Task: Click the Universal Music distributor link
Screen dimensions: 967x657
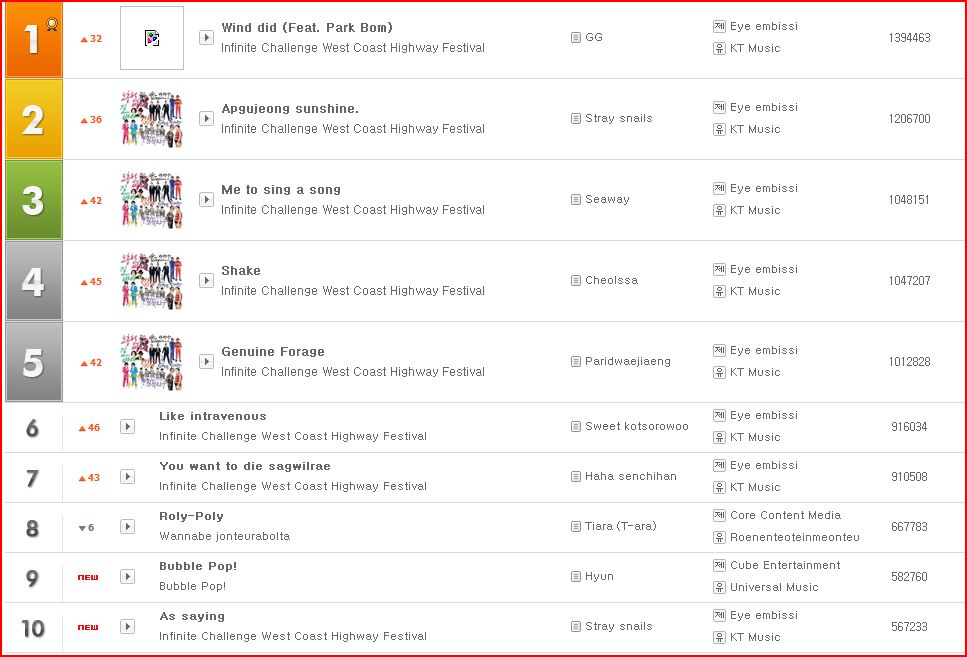Action: pyautogui.click(x=774, y=587)
